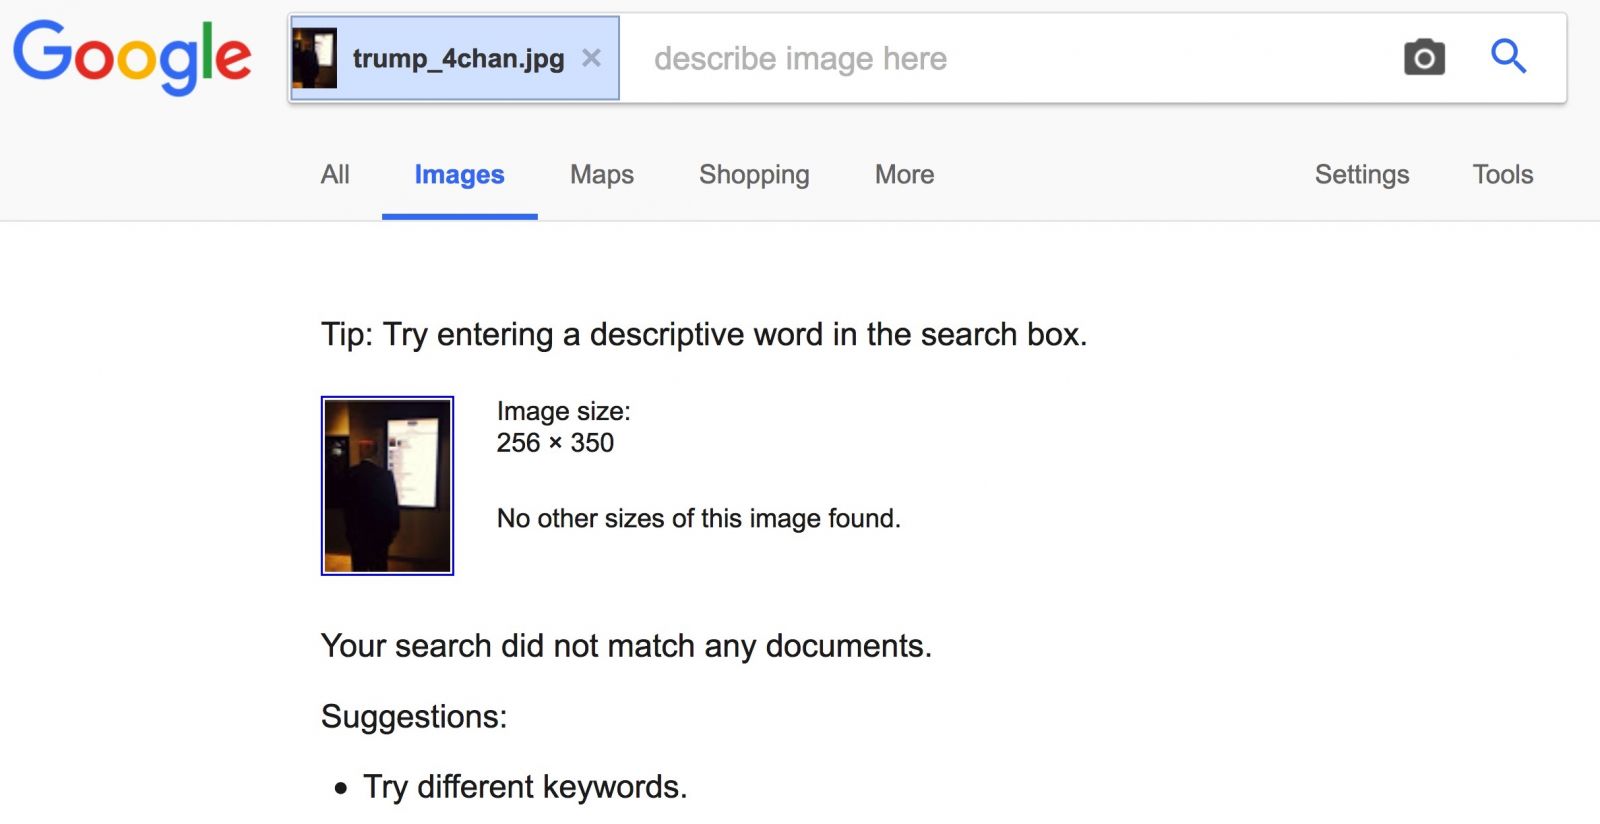Open the uploaded image result thumbnail
1600x824 pixels.
pos(387,486)
